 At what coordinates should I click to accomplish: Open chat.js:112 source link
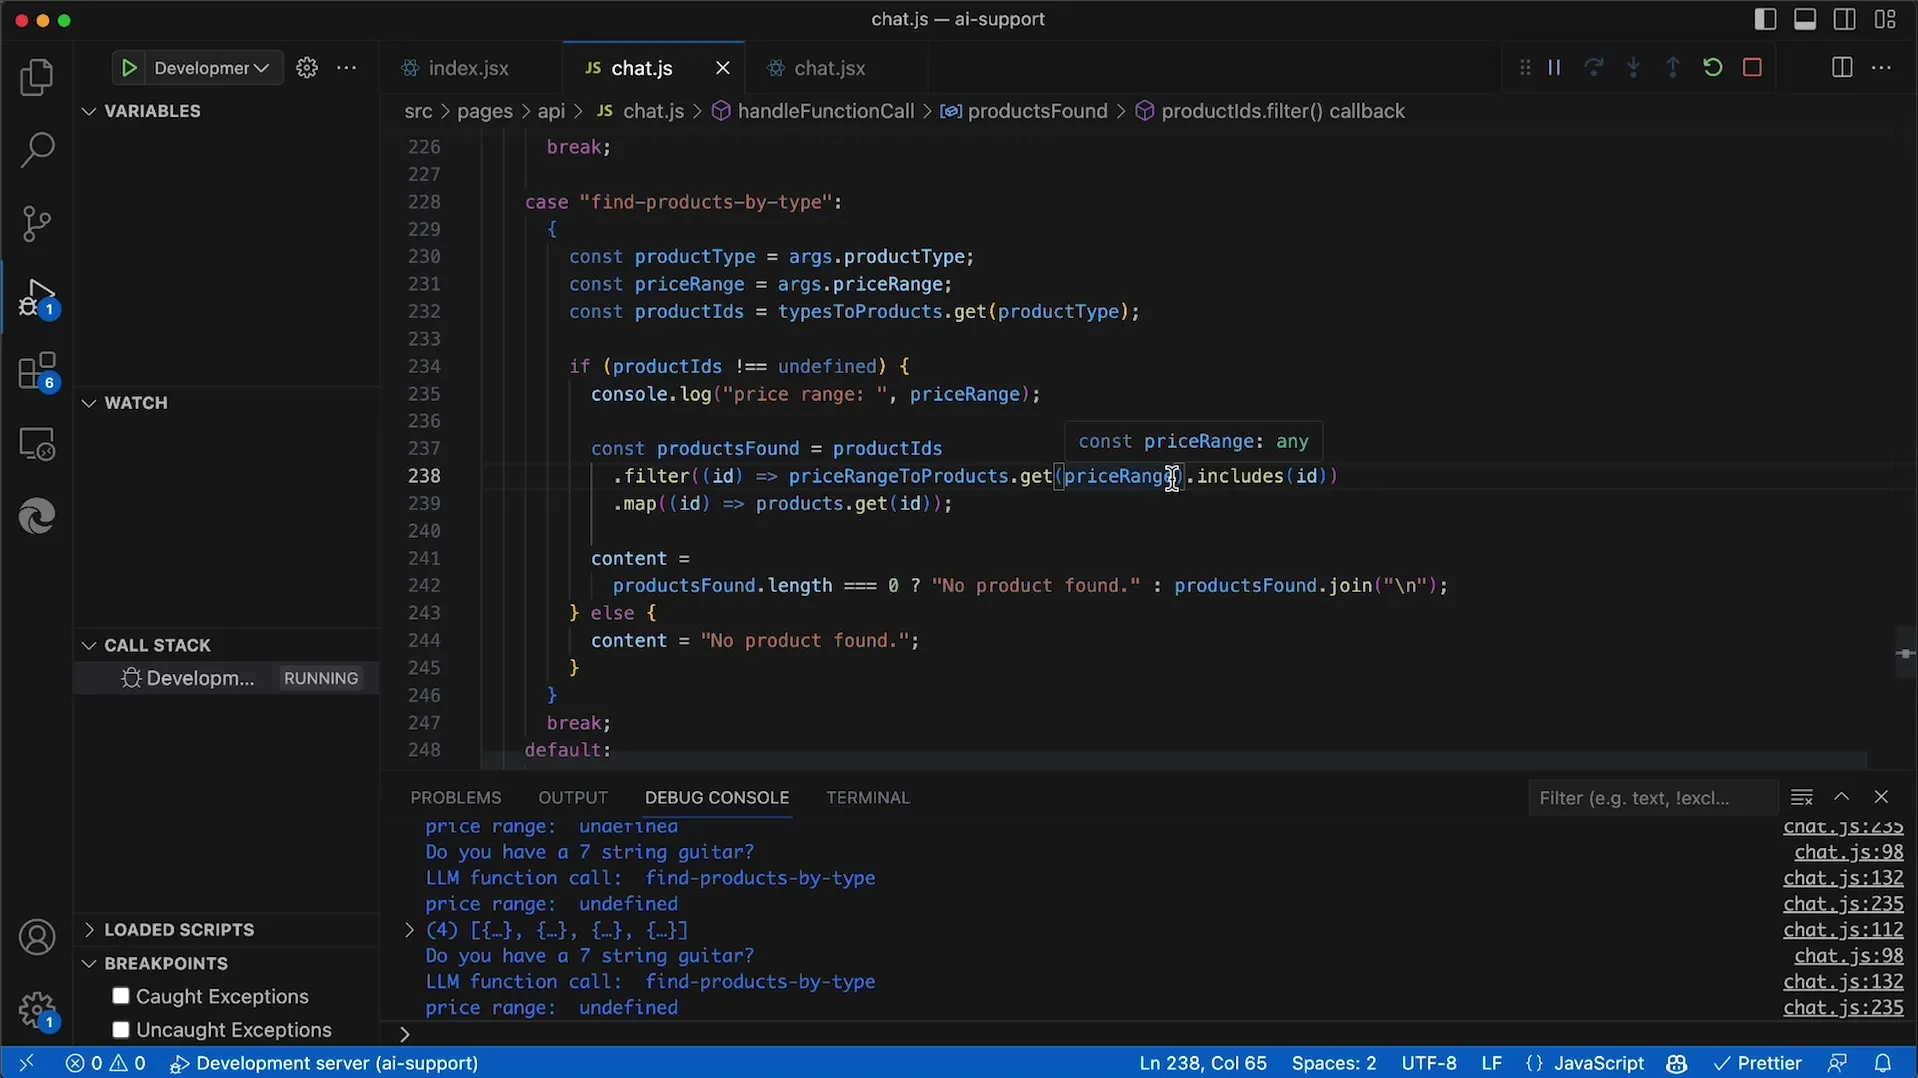tap(1843, 930)
